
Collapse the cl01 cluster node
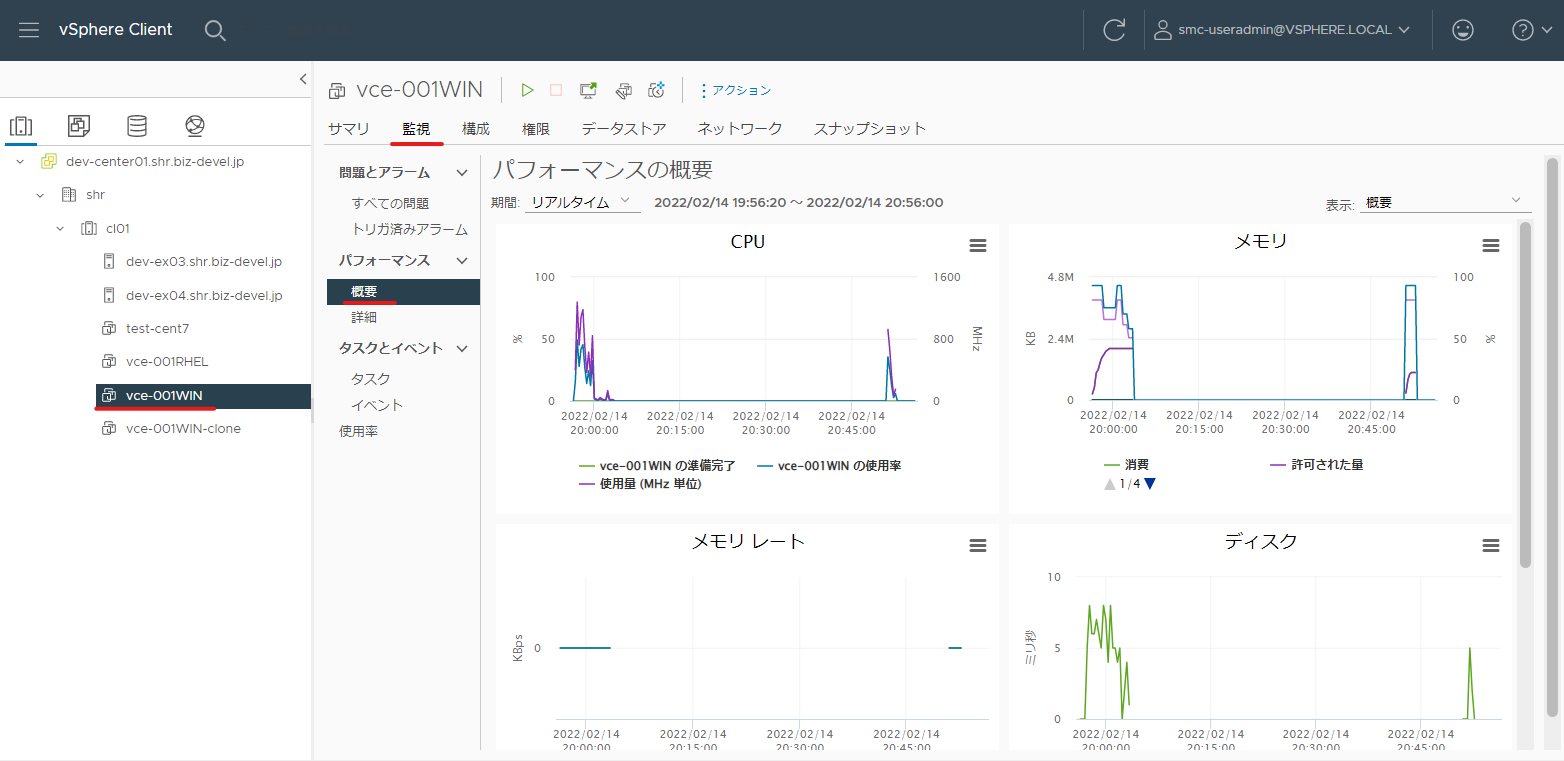tap(60, 228)
